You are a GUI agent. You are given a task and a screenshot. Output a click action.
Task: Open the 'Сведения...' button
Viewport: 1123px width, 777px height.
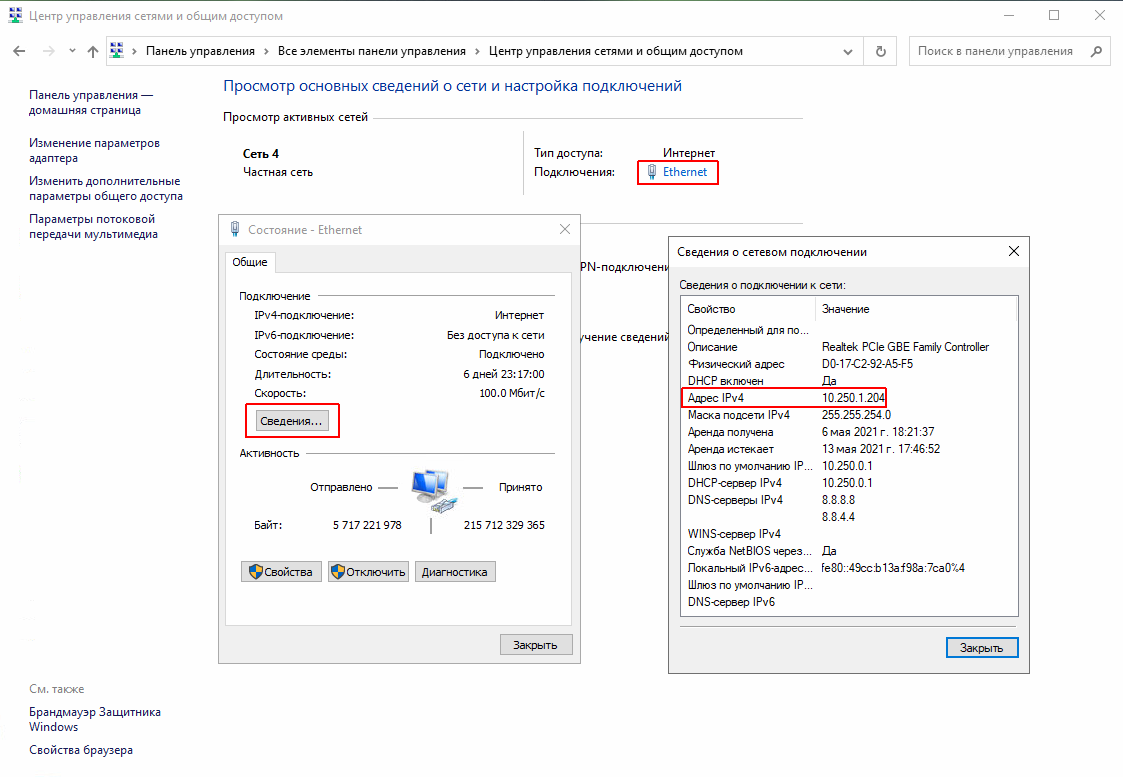click(291, 421)
